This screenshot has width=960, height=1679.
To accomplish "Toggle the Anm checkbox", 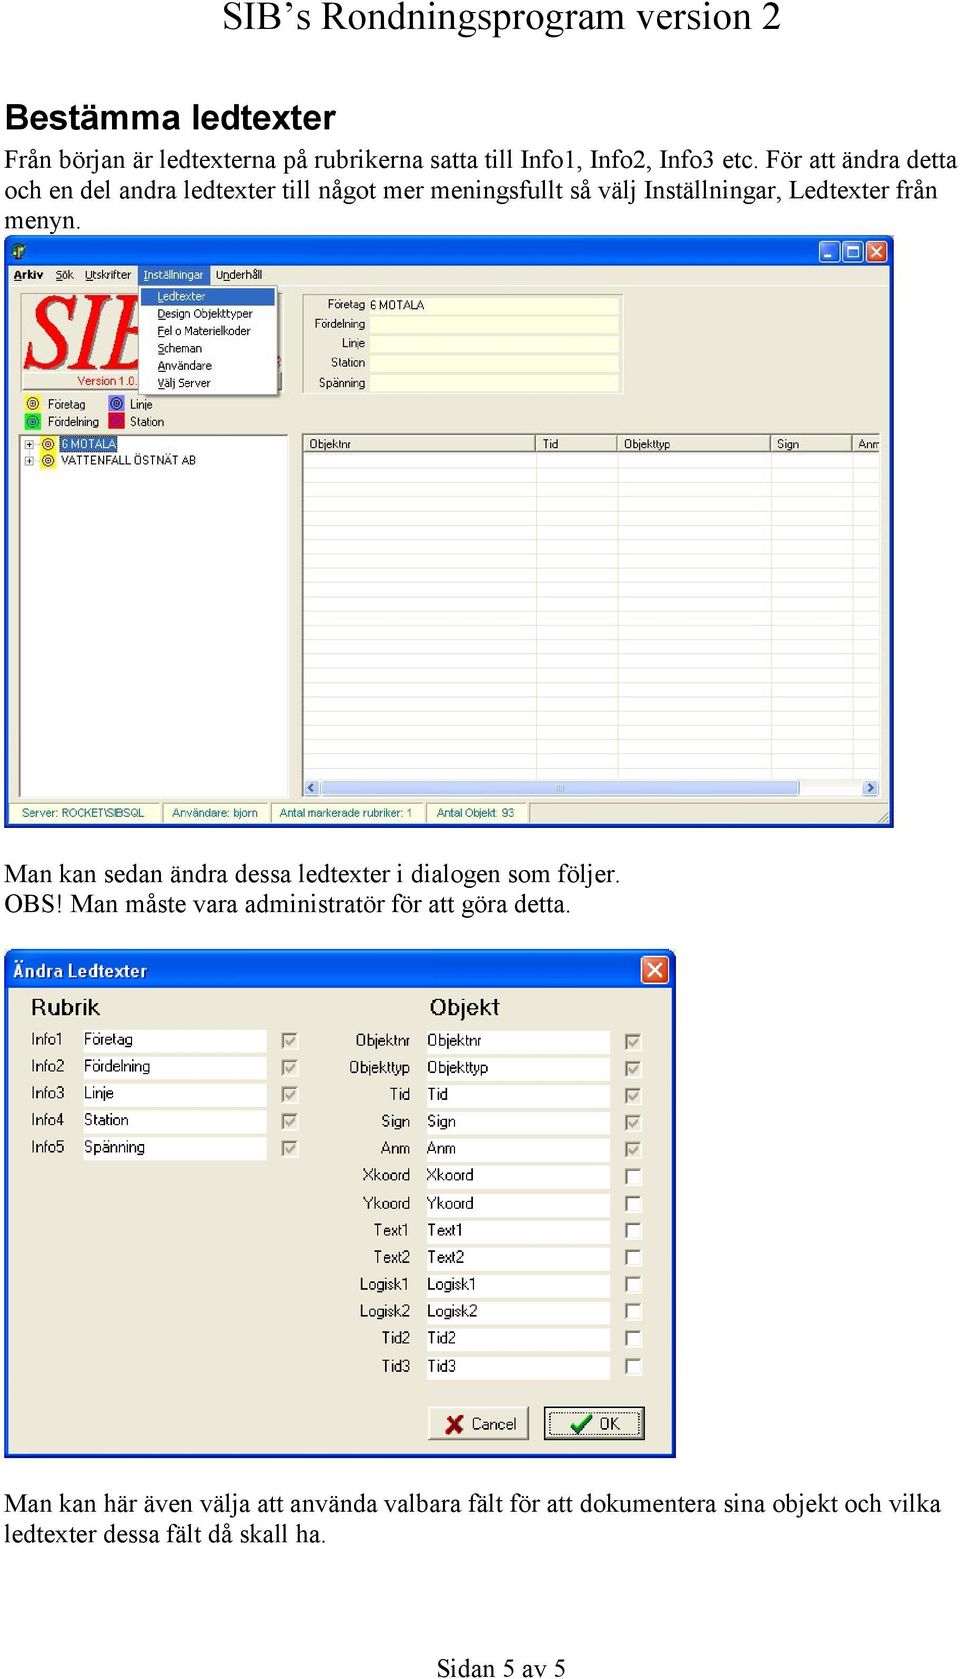I will [x=633, y=1150].
